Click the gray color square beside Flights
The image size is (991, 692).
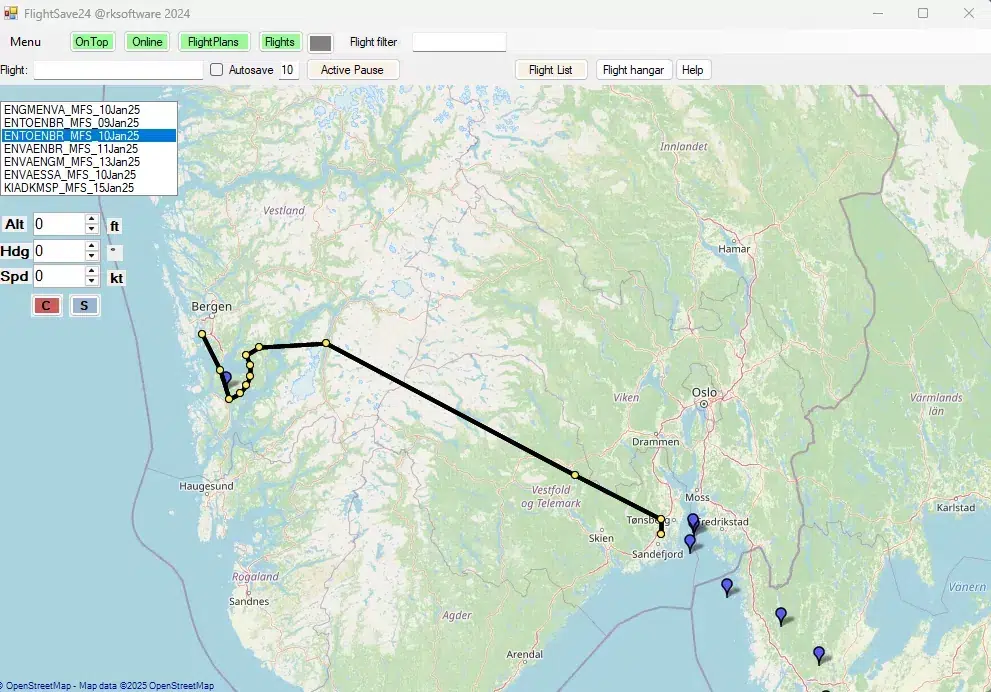[320, 43]
